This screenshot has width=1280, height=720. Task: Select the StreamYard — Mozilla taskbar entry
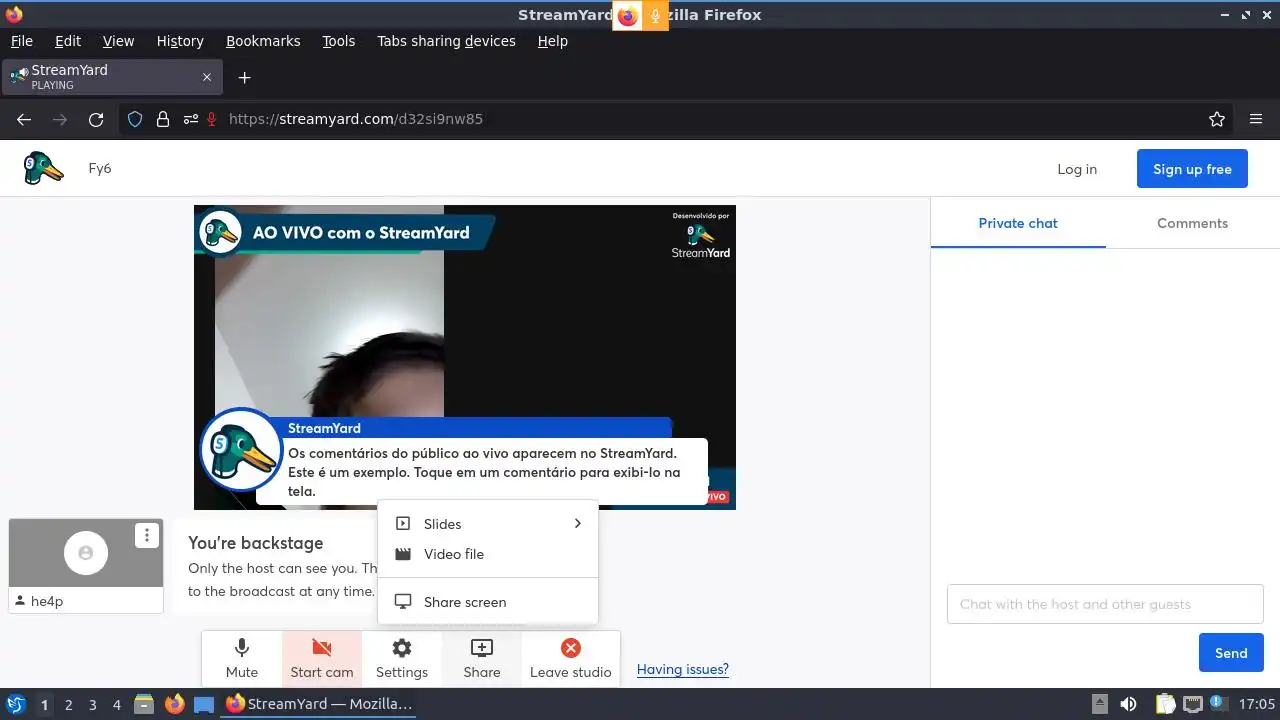tap(319, 704)
